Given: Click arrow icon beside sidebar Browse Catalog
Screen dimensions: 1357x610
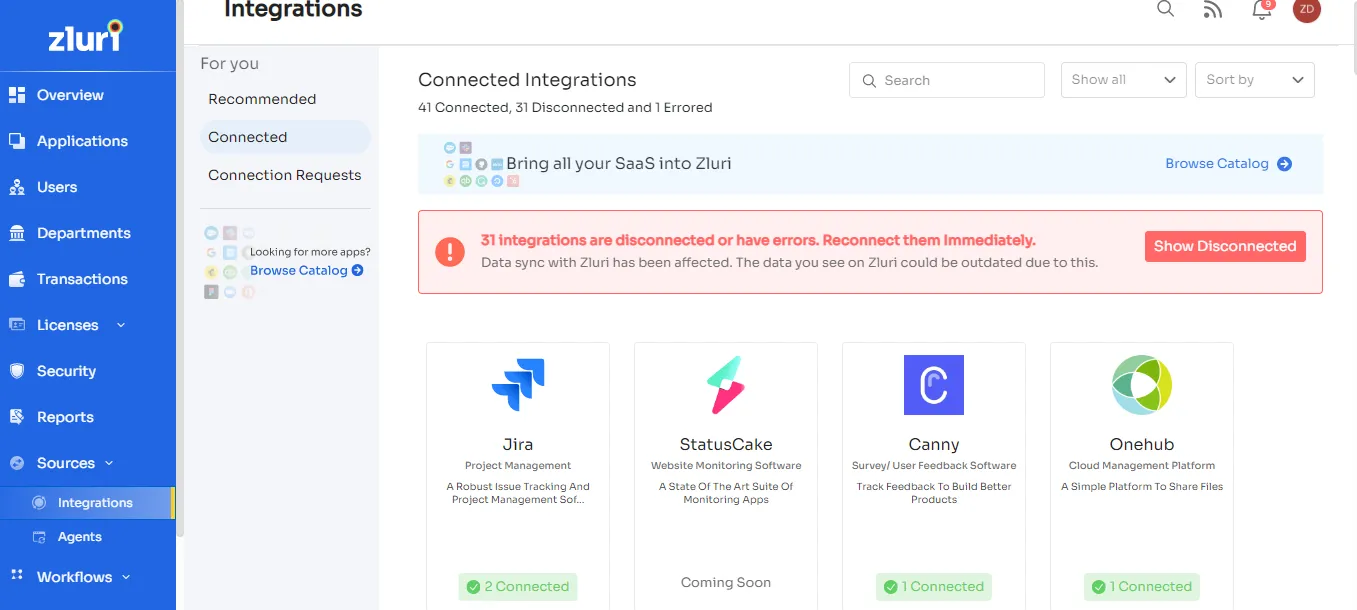Looking at the screenshot, I should click(x=358, y=270).
